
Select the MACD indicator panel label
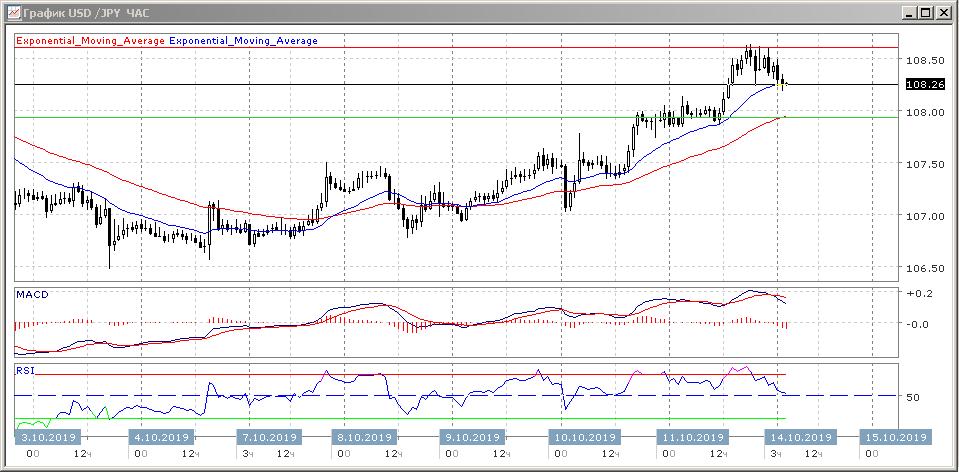click(32, 295)
